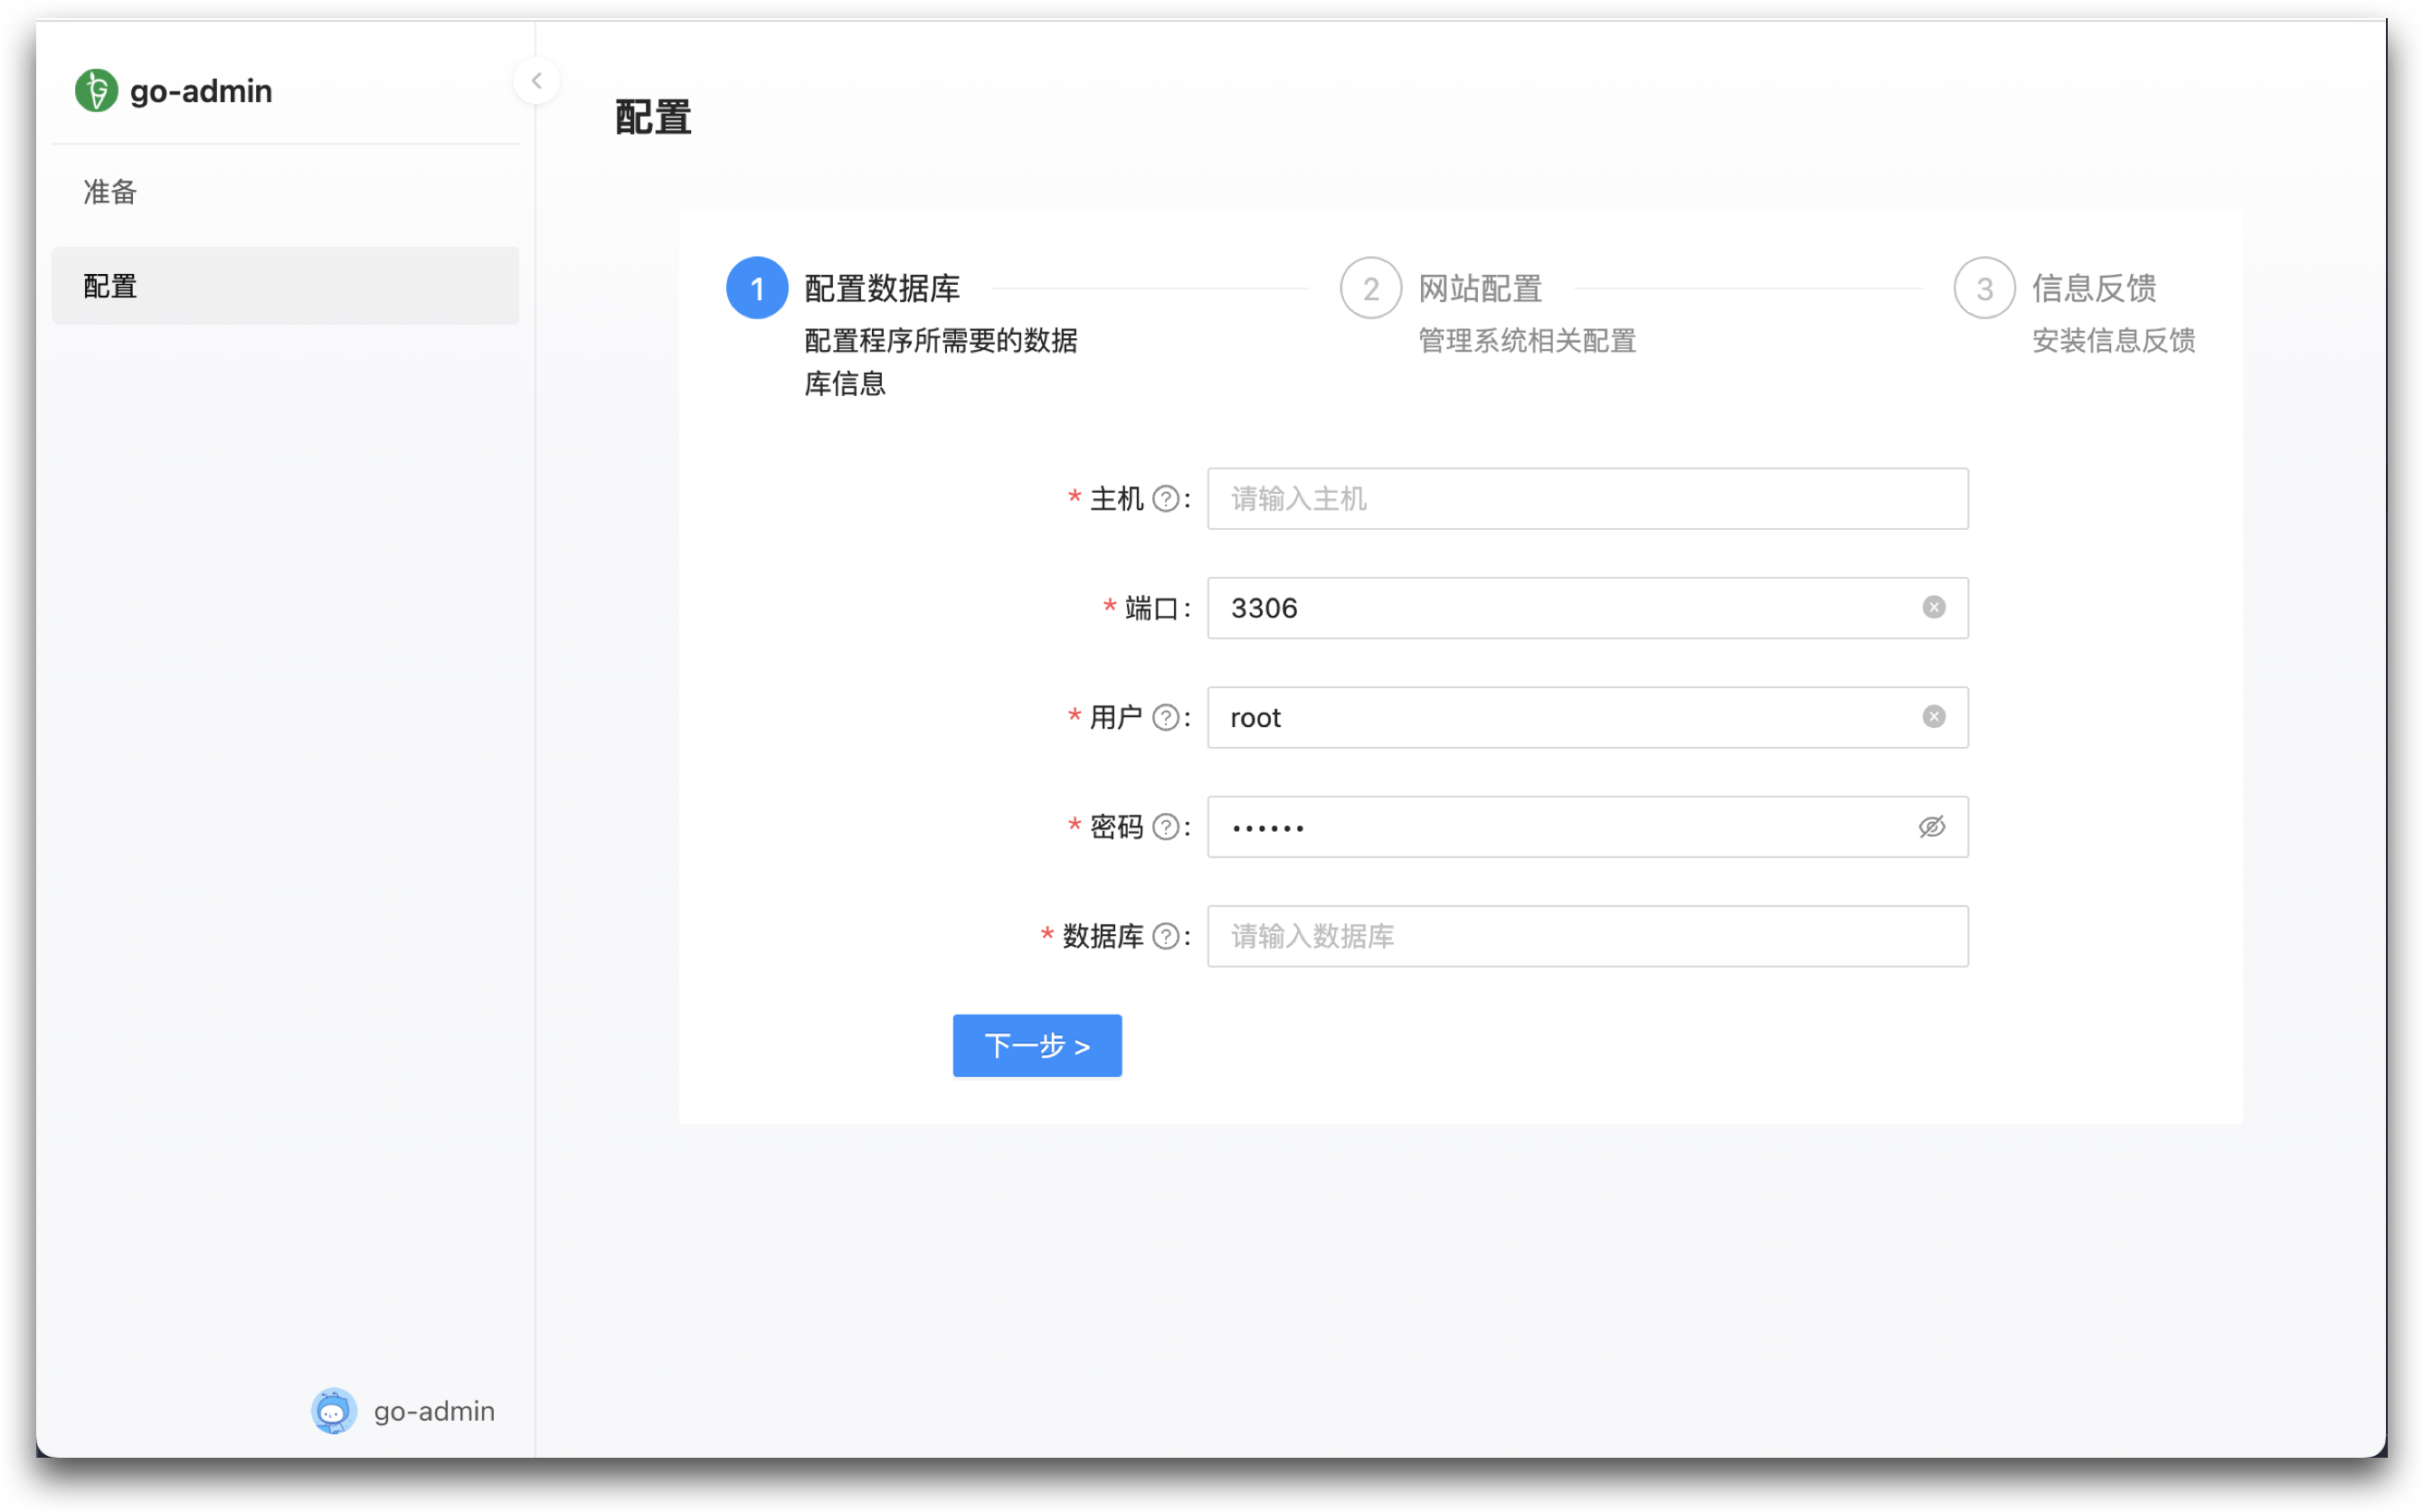Click the go-admin footer link text

click(x=434, y=1411)
